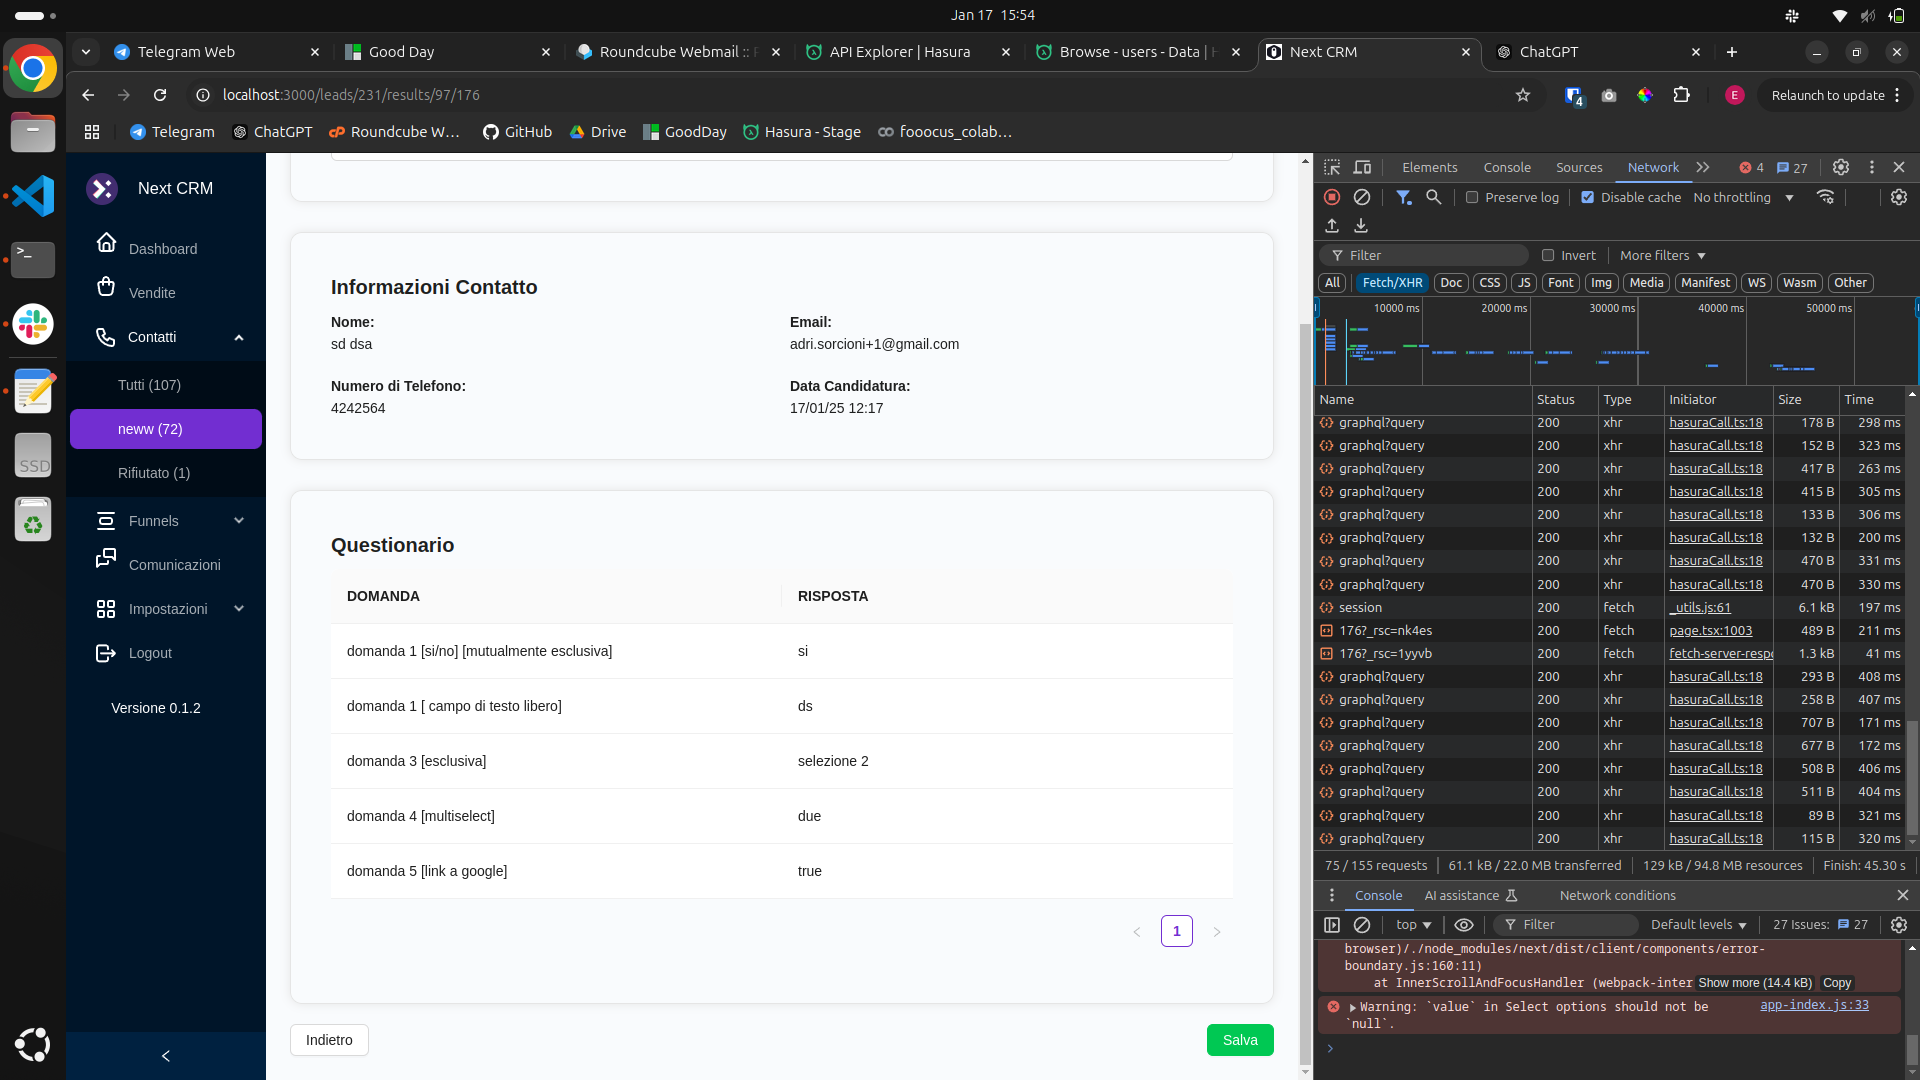Select the Telegram Web browser tab
This screenshot has height=1080, width=1920.
pyautogui.click(x=186, y=52)
